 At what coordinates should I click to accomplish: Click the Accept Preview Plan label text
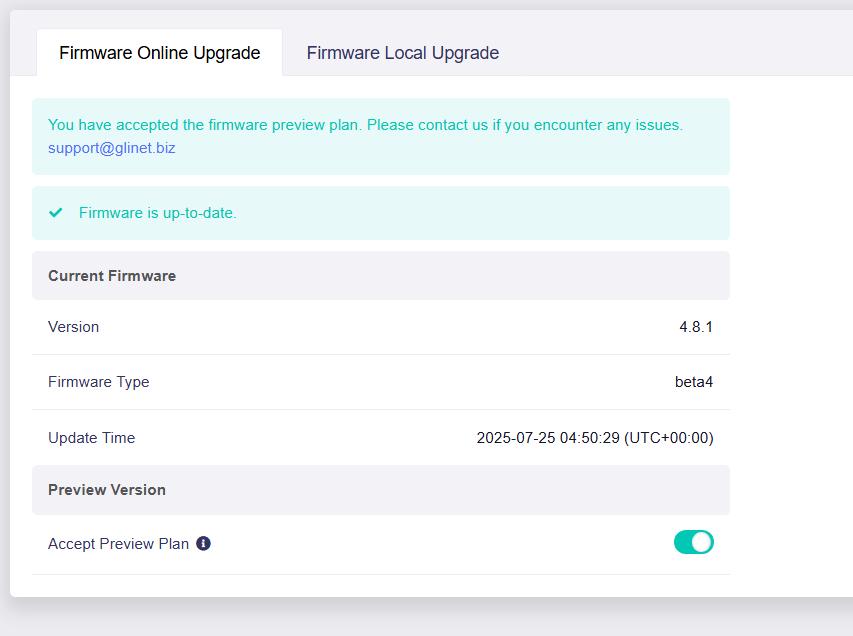point(118,544)
